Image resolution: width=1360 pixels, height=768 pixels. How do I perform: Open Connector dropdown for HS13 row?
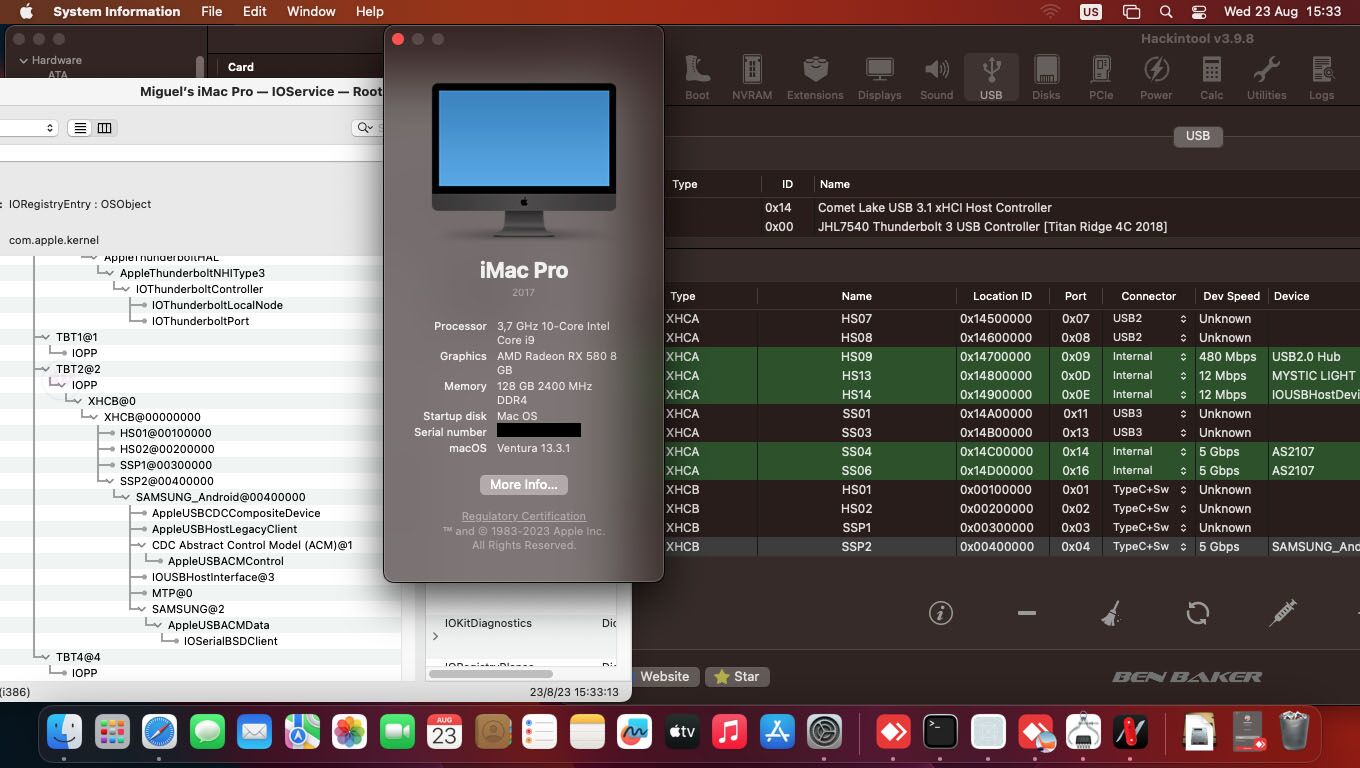tap(1148, 376)
